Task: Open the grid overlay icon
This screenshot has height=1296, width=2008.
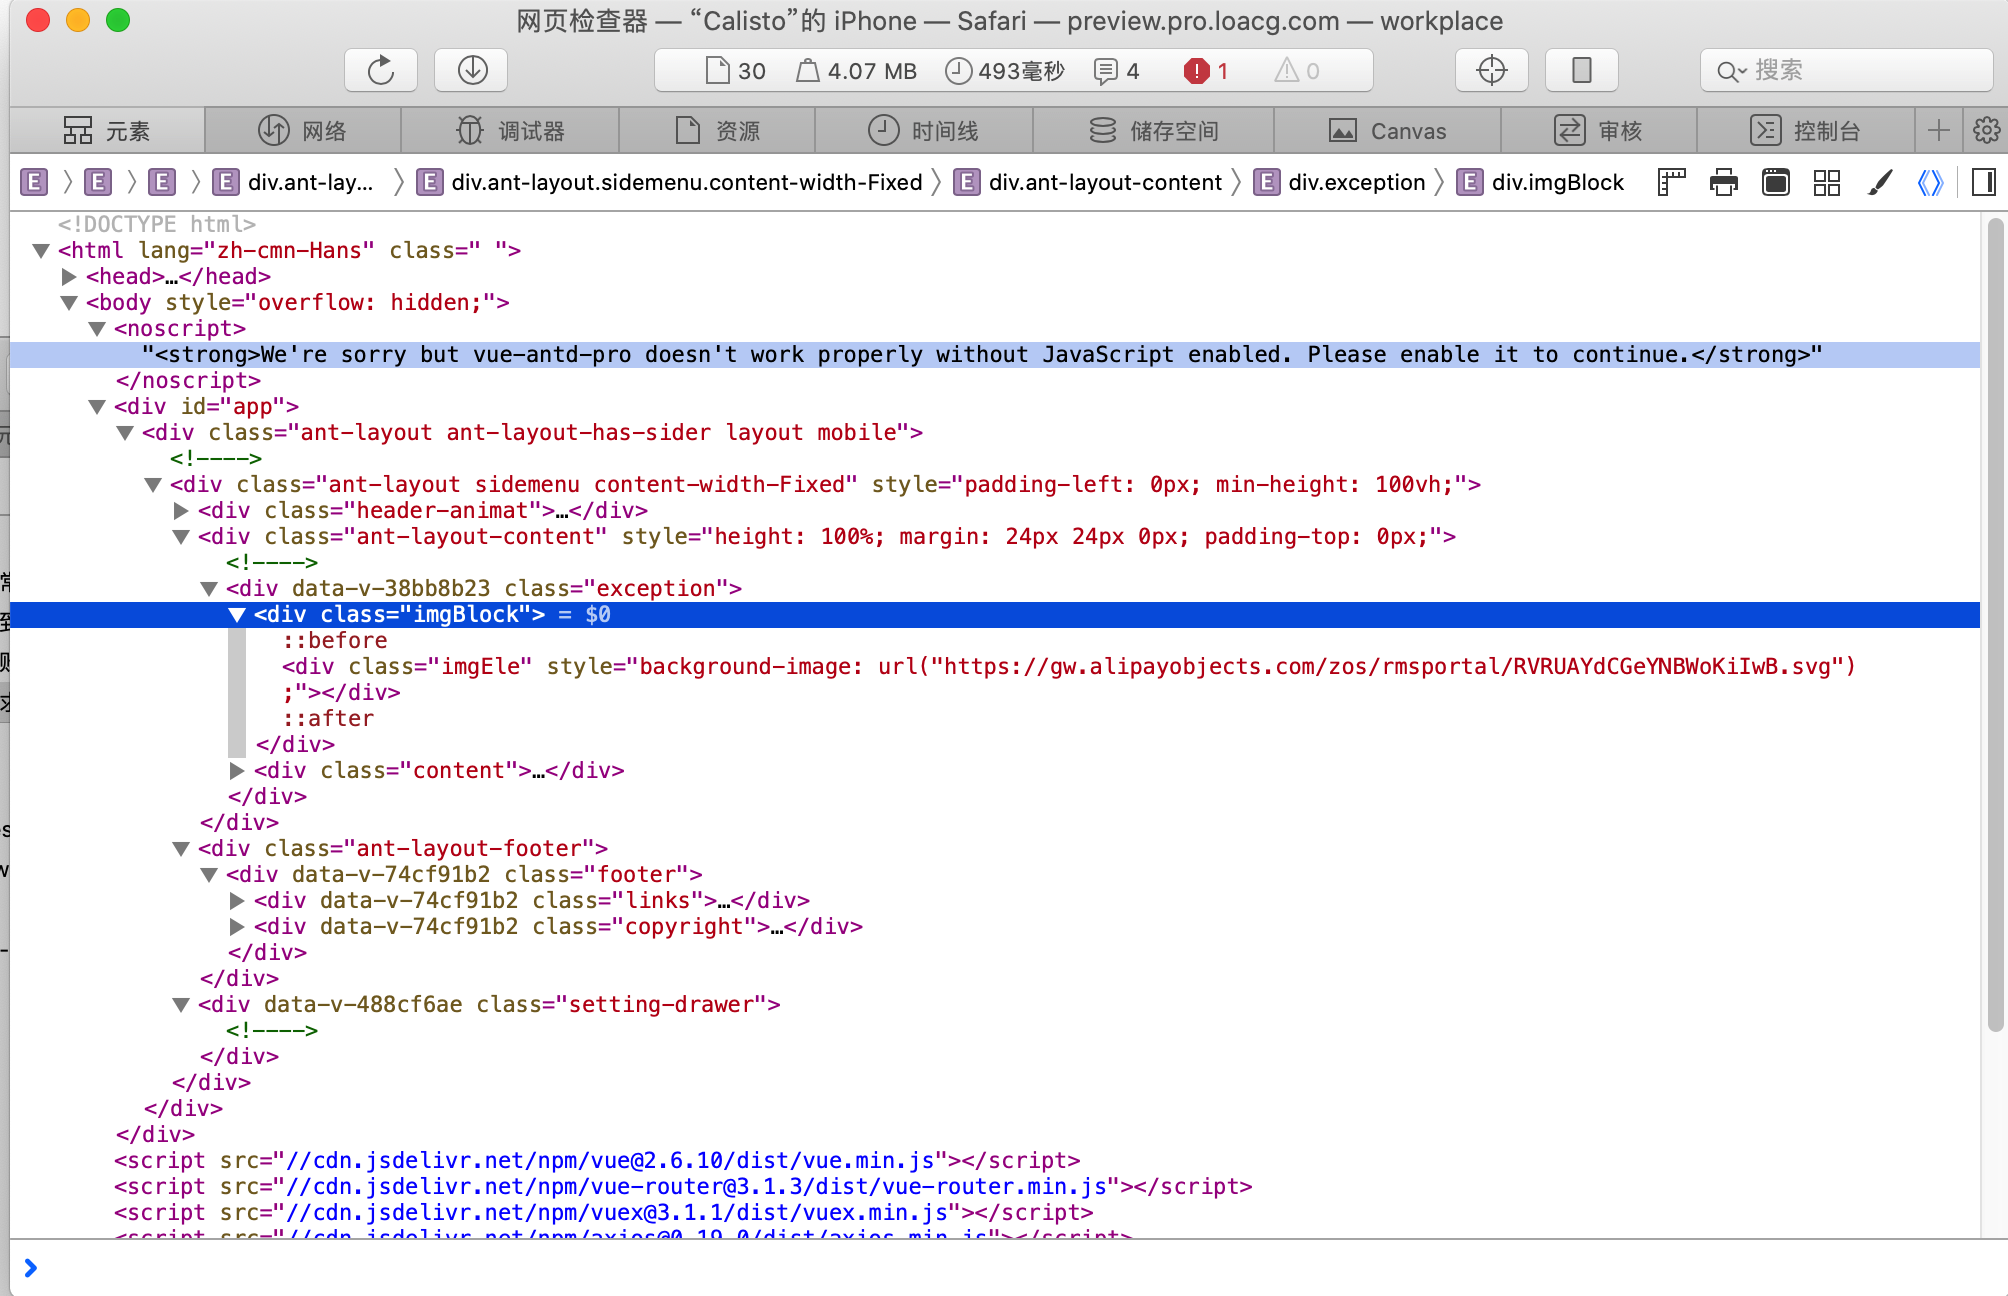Action: (x=1826, y=182)
